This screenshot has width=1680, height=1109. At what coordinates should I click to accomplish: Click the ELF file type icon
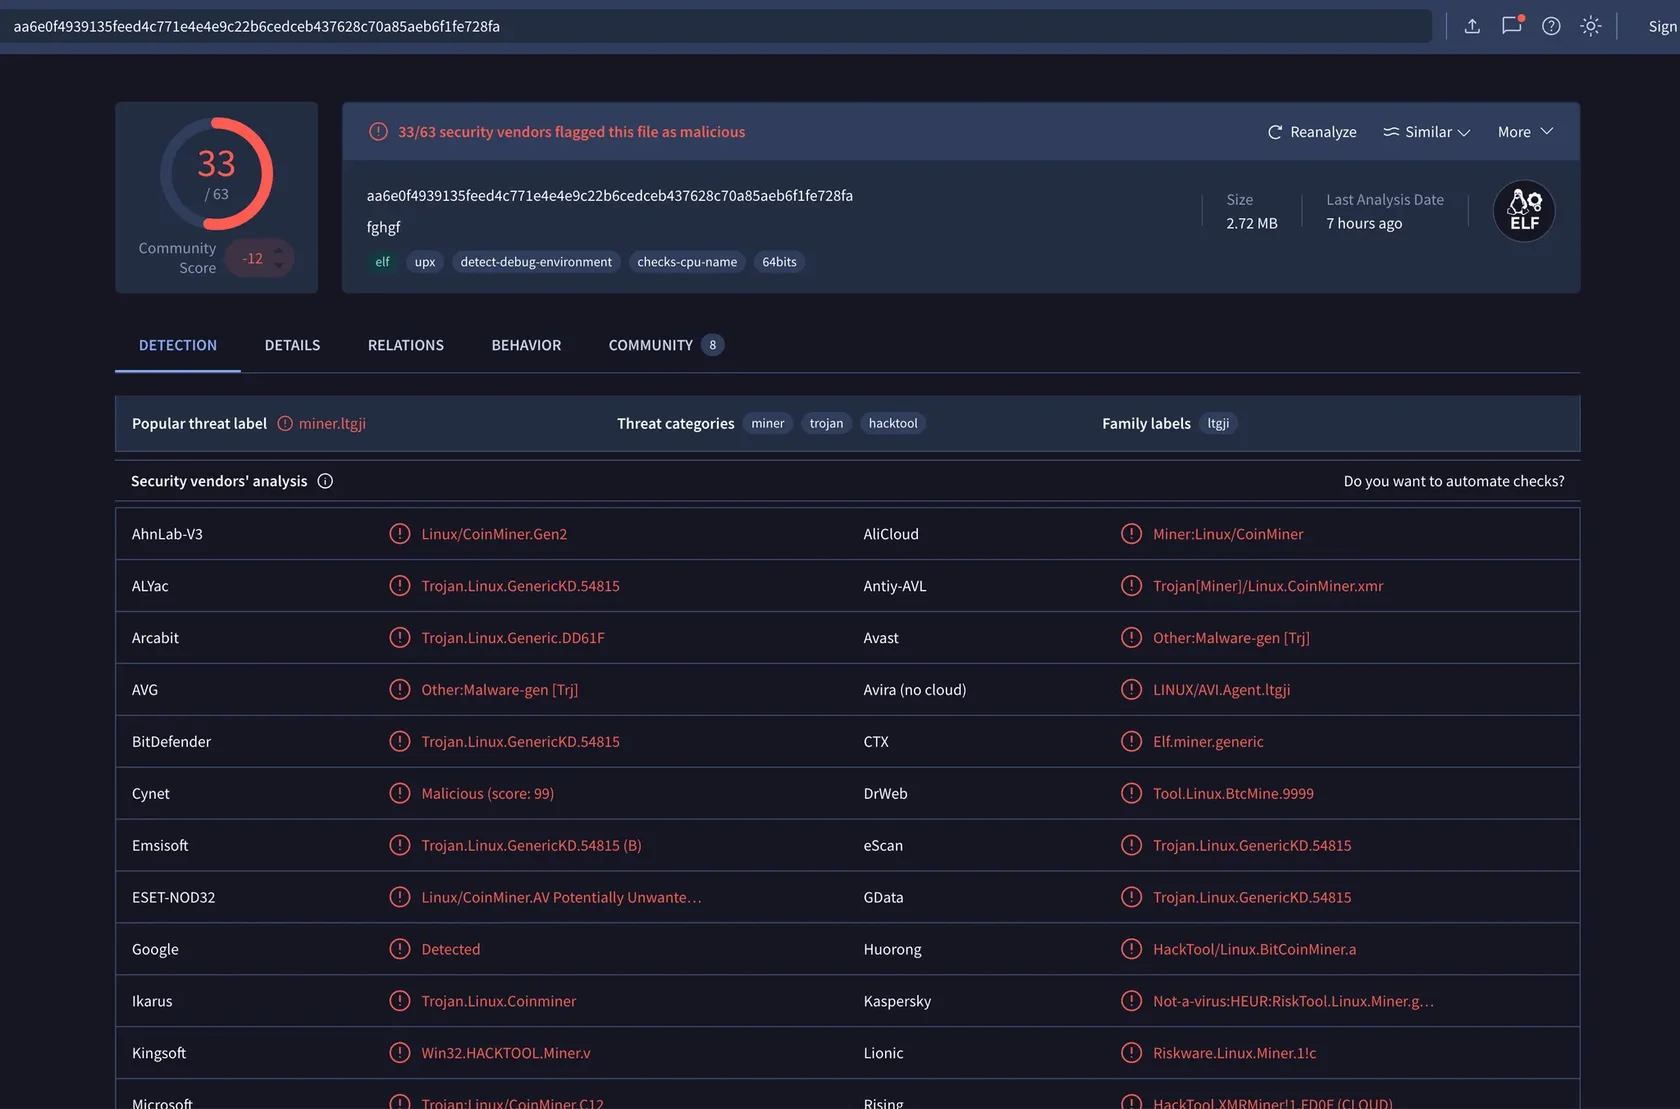tap(1524, 211)
